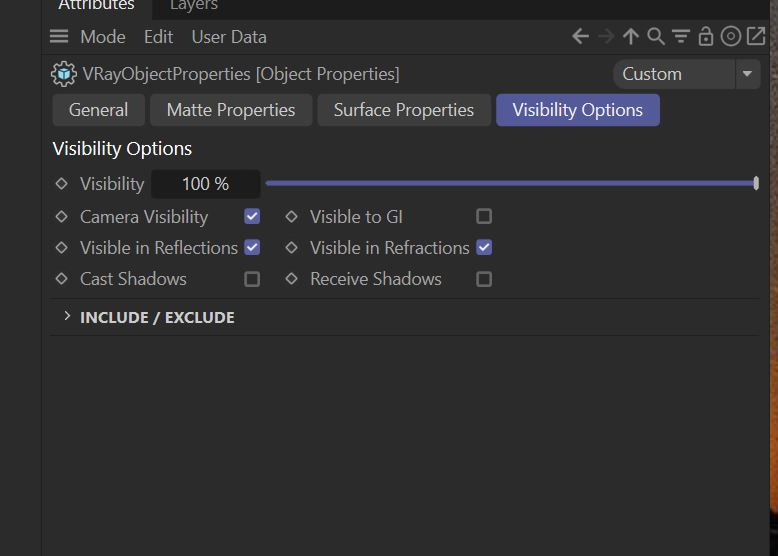The width and height of the screenshot is (778, 556).
Task: Click the VRayObjectProperties tag gear icon
Action: pos(64,74)
